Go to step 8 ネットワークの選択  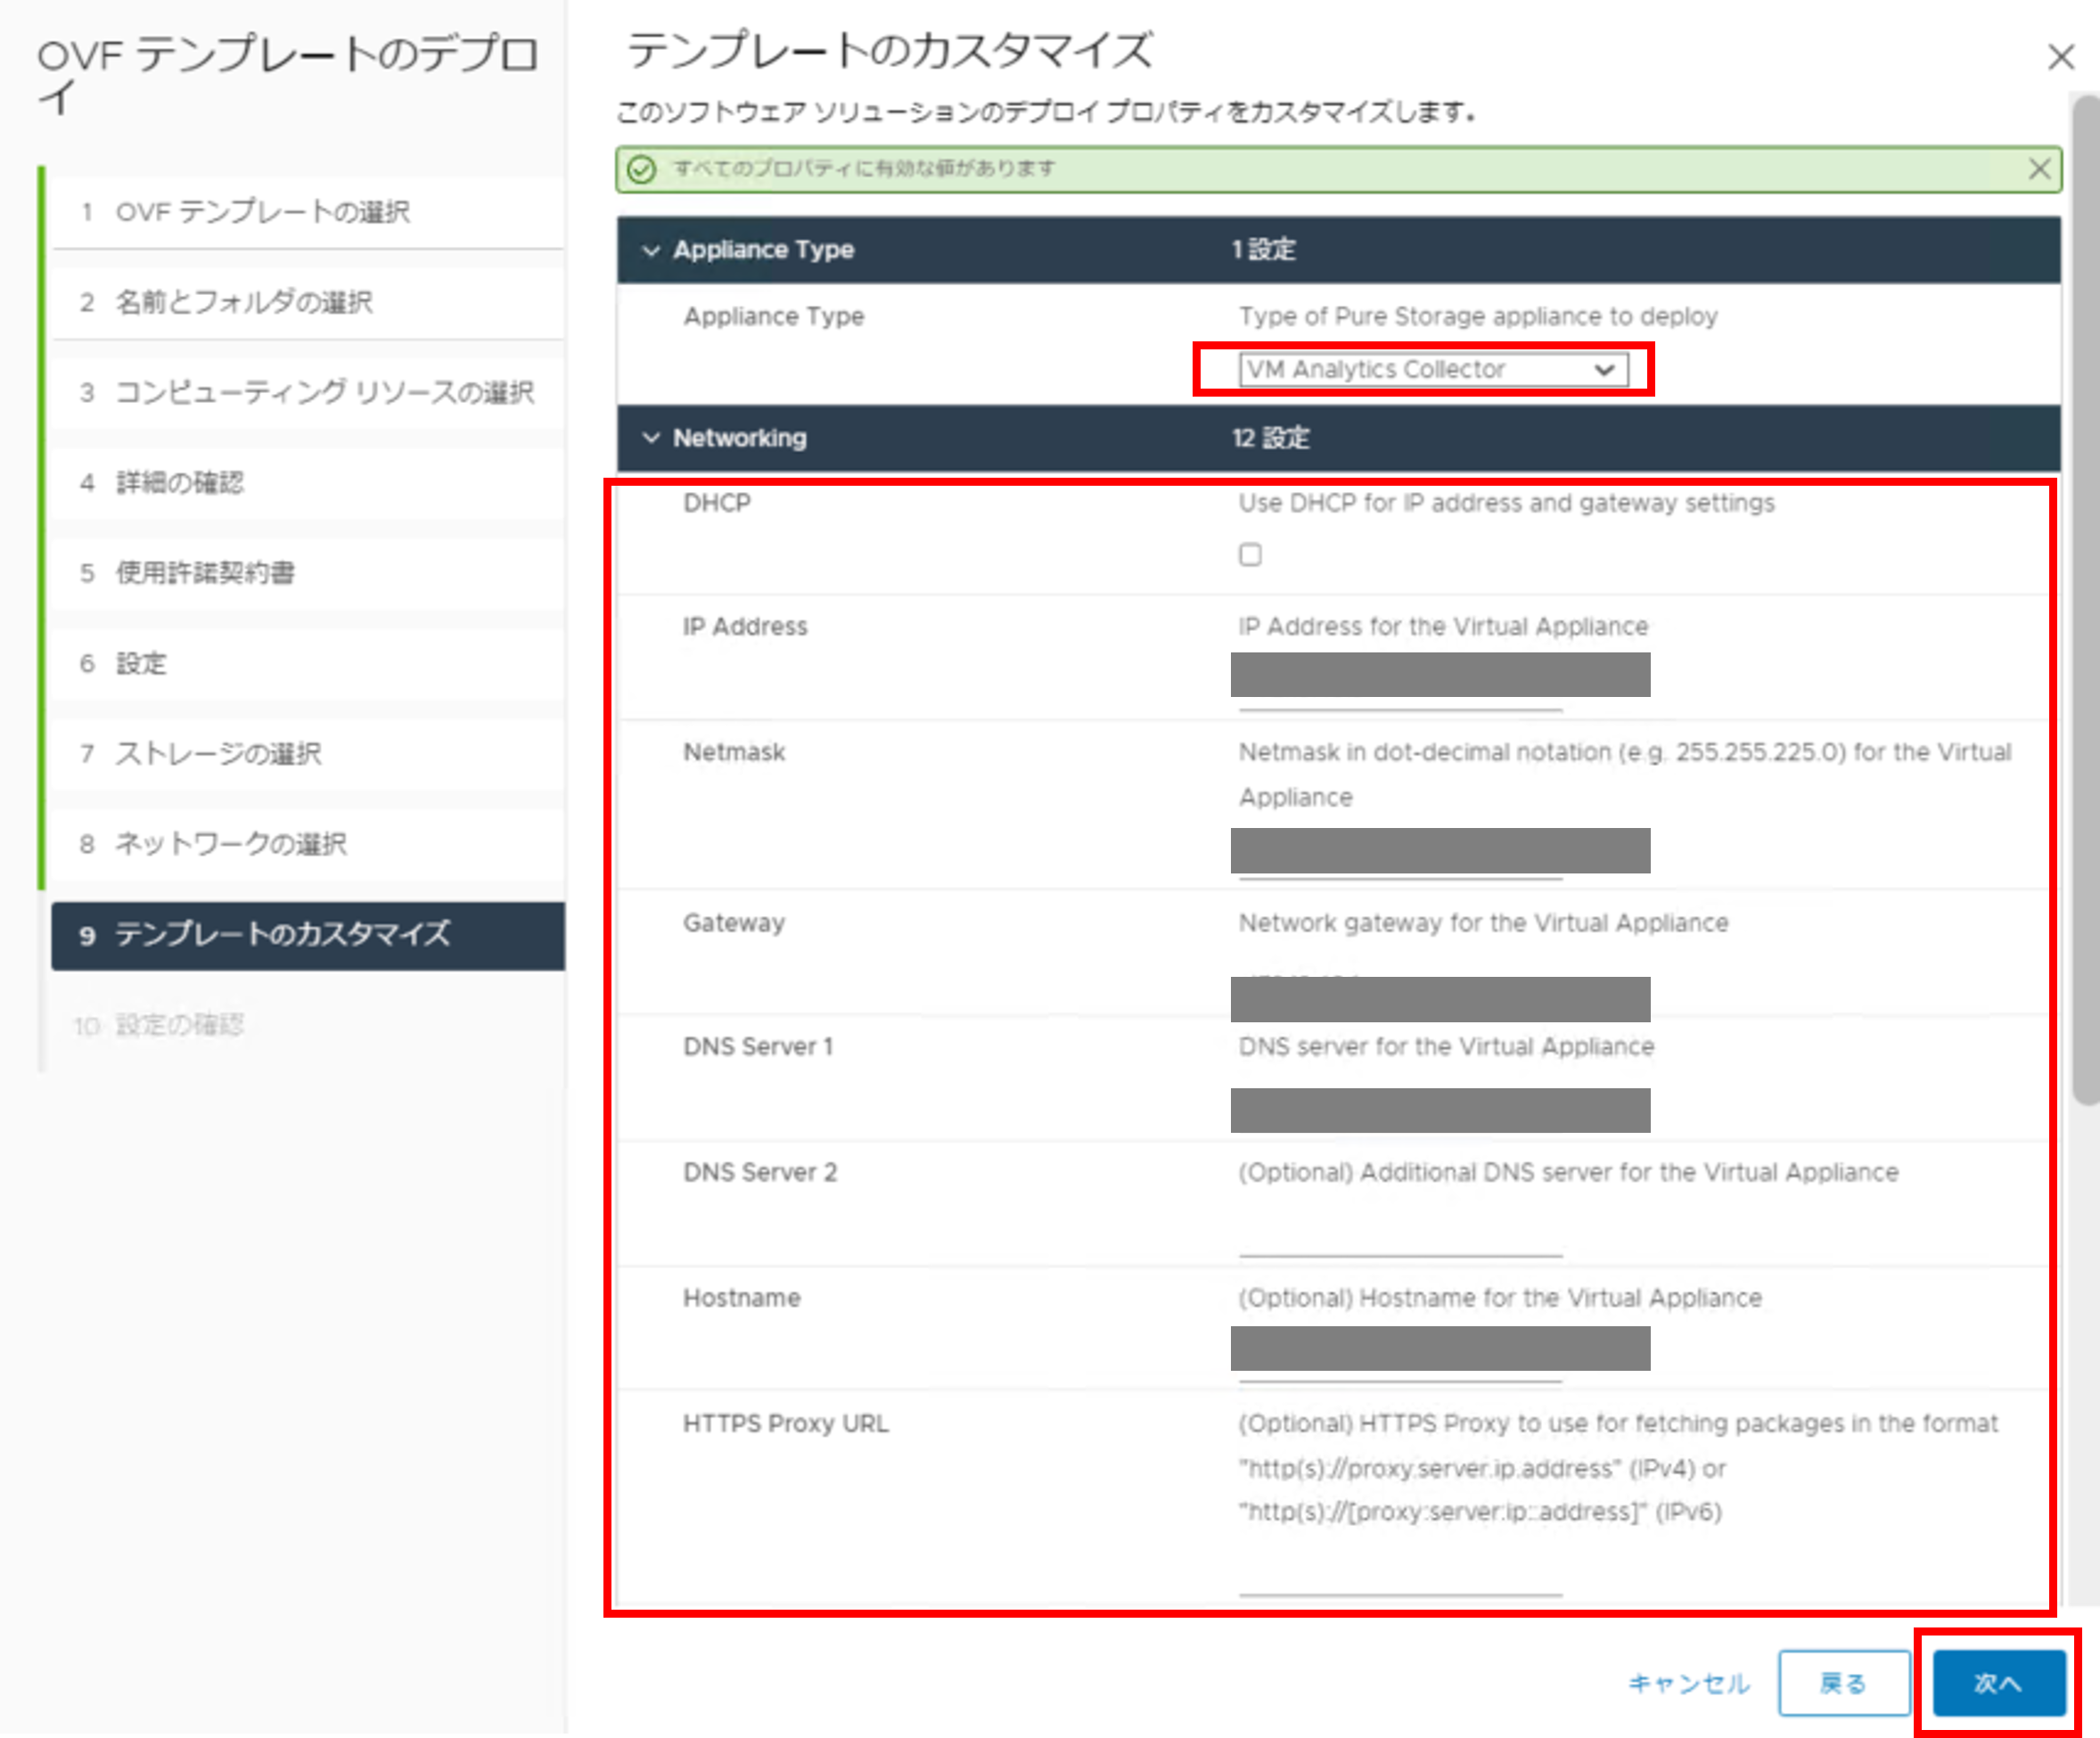[231, 844]
